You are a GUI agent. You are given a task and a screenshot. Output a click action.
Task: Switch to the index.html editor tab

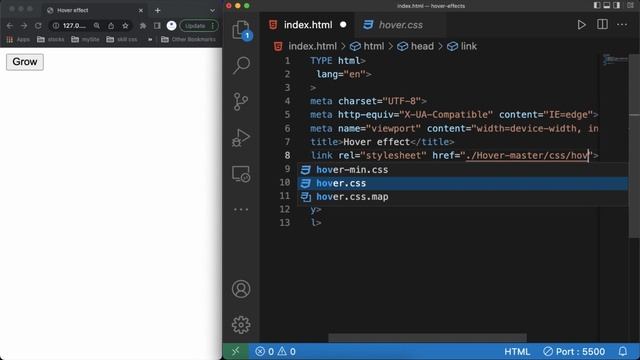308,25
